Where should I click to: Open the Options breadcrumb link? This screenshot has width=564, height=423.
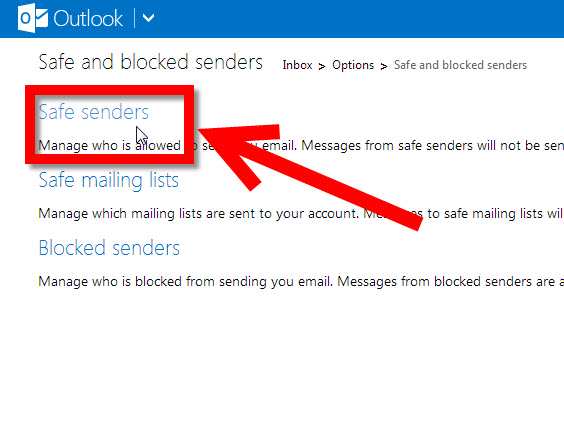coord(353,65)
